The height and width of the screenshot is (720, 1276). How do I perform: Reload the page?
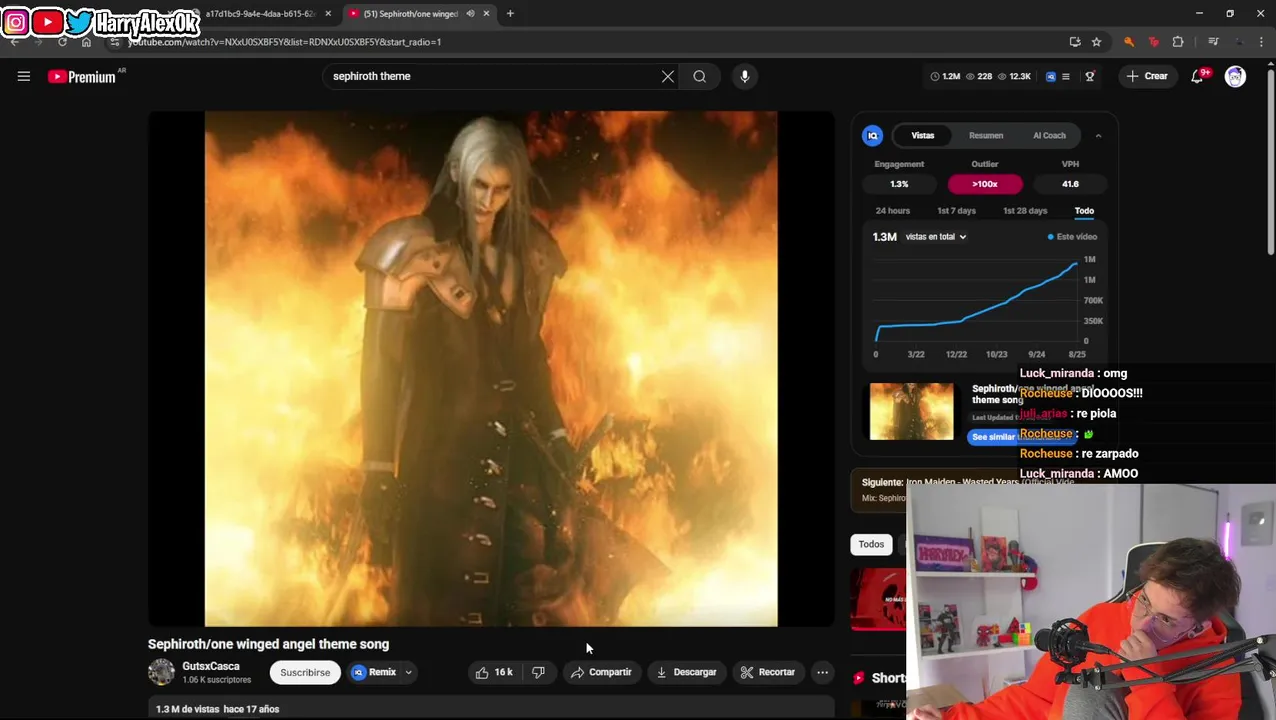point(62,42)
